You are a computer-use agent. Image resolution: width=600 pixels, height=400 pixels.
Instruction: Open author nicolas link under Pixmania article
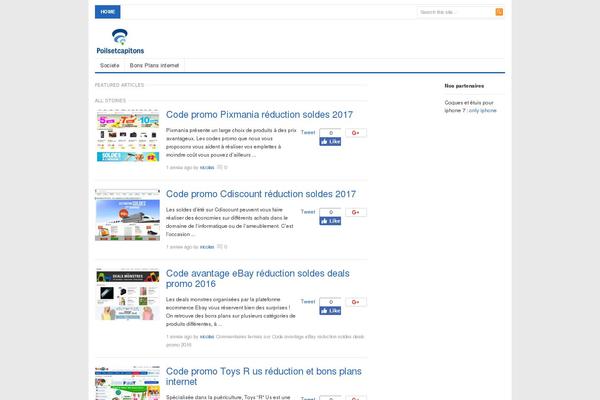coord(207,168)
